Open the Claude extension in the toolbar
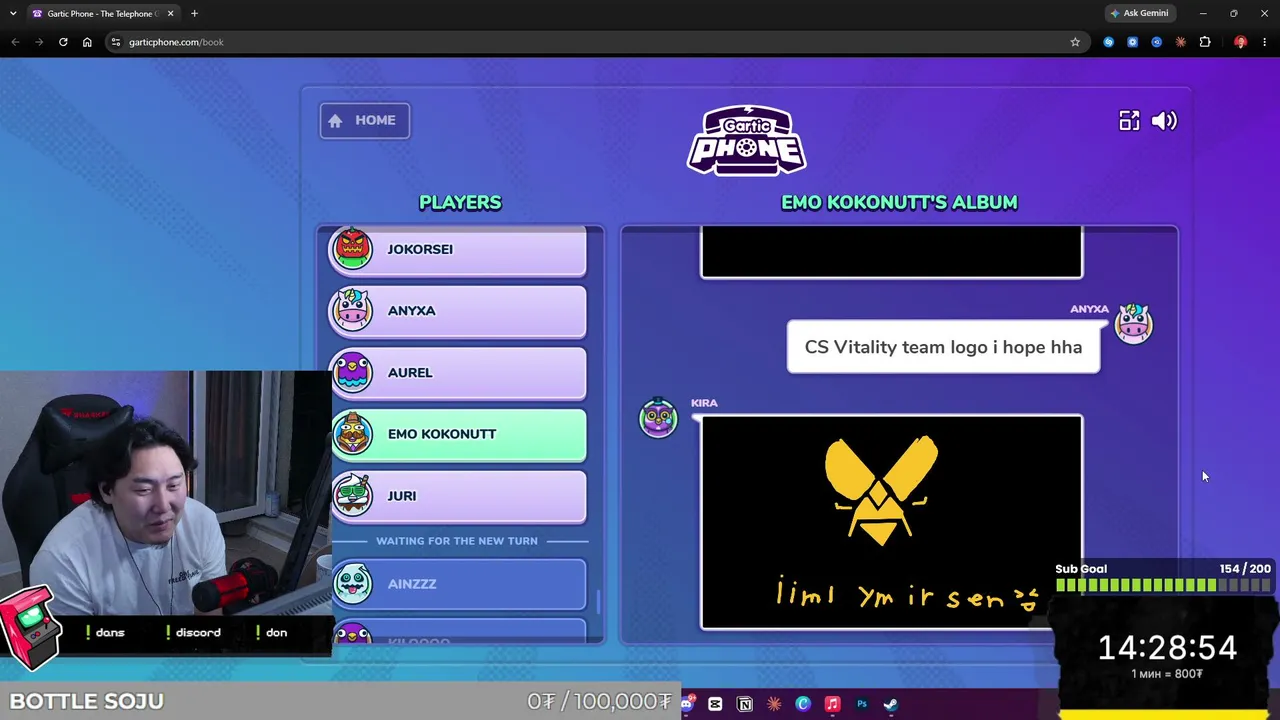The width and height of the screenshot is (1280, 720). pos(1181,42)
